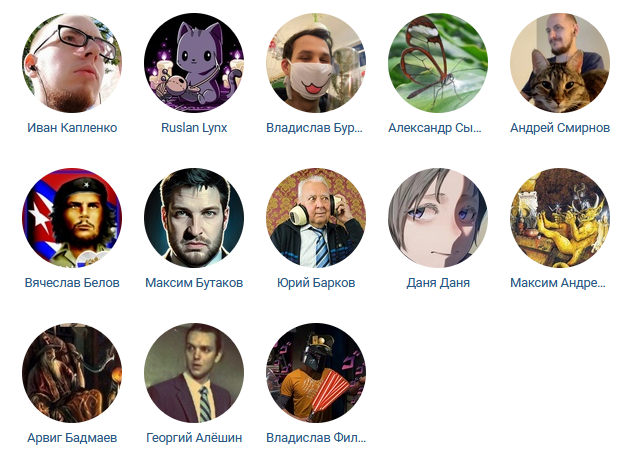Image resolution: width=627 pixels, height=464 pixels.
Task: Open Иван Капленко's profile picture
Action: coord(72,63)
